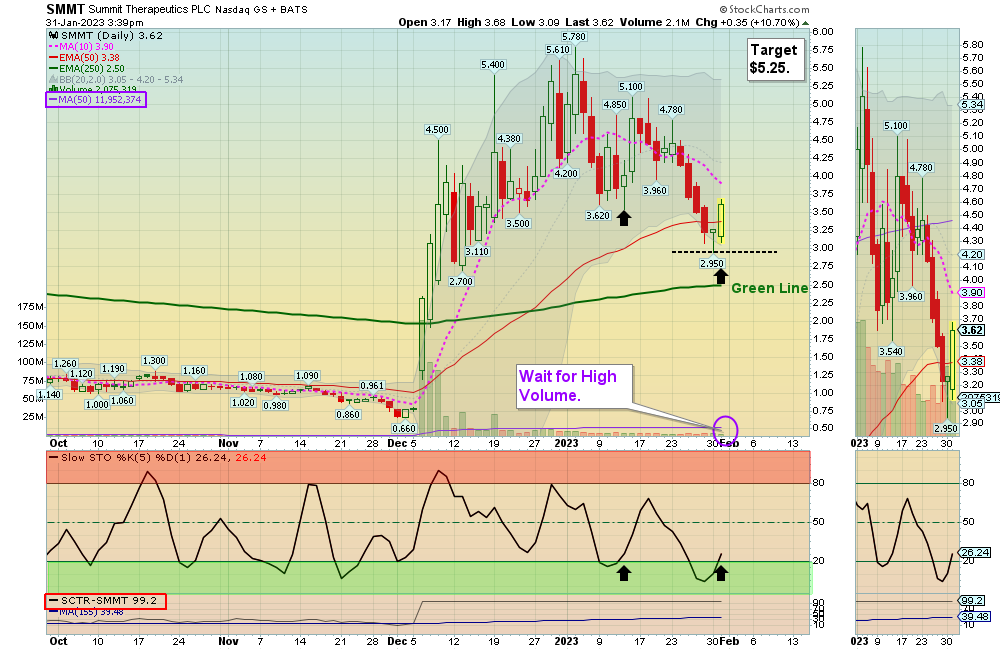The width and height of the screenshot is (1000, 650).
Task: Click the SCTR-SMMT red legend line icon
Action: (x=52, y=601)
